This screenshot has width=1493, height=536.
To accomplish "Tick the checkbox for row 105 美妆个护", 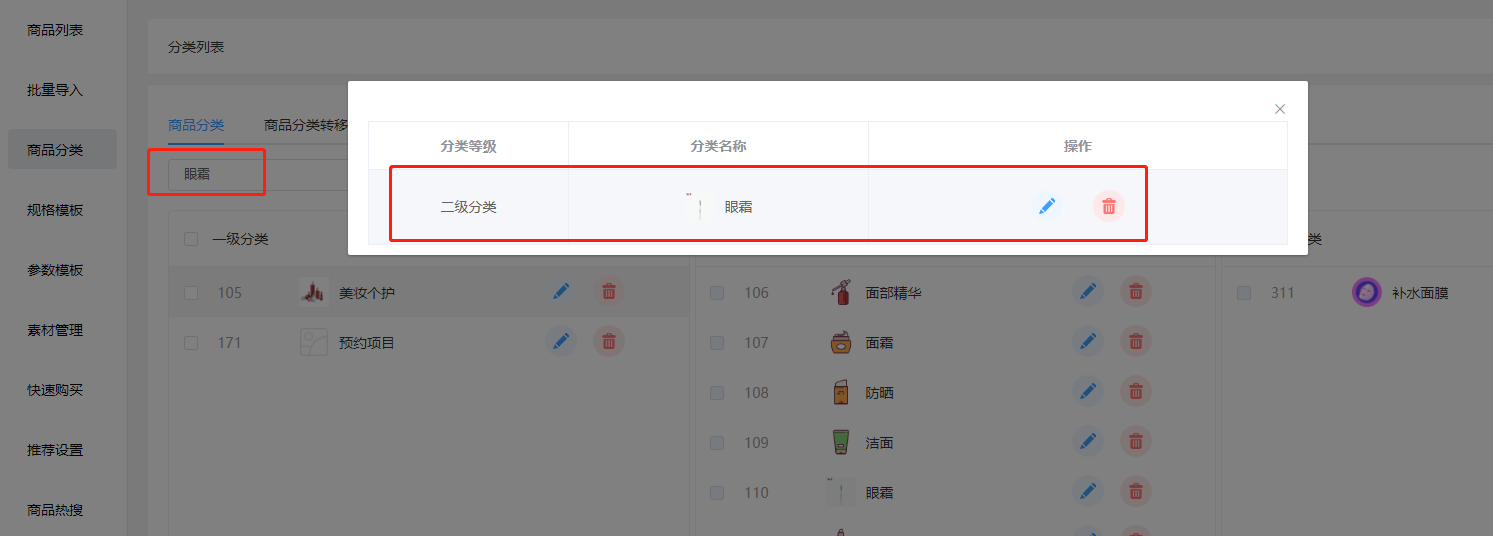I will click(191, 293).
